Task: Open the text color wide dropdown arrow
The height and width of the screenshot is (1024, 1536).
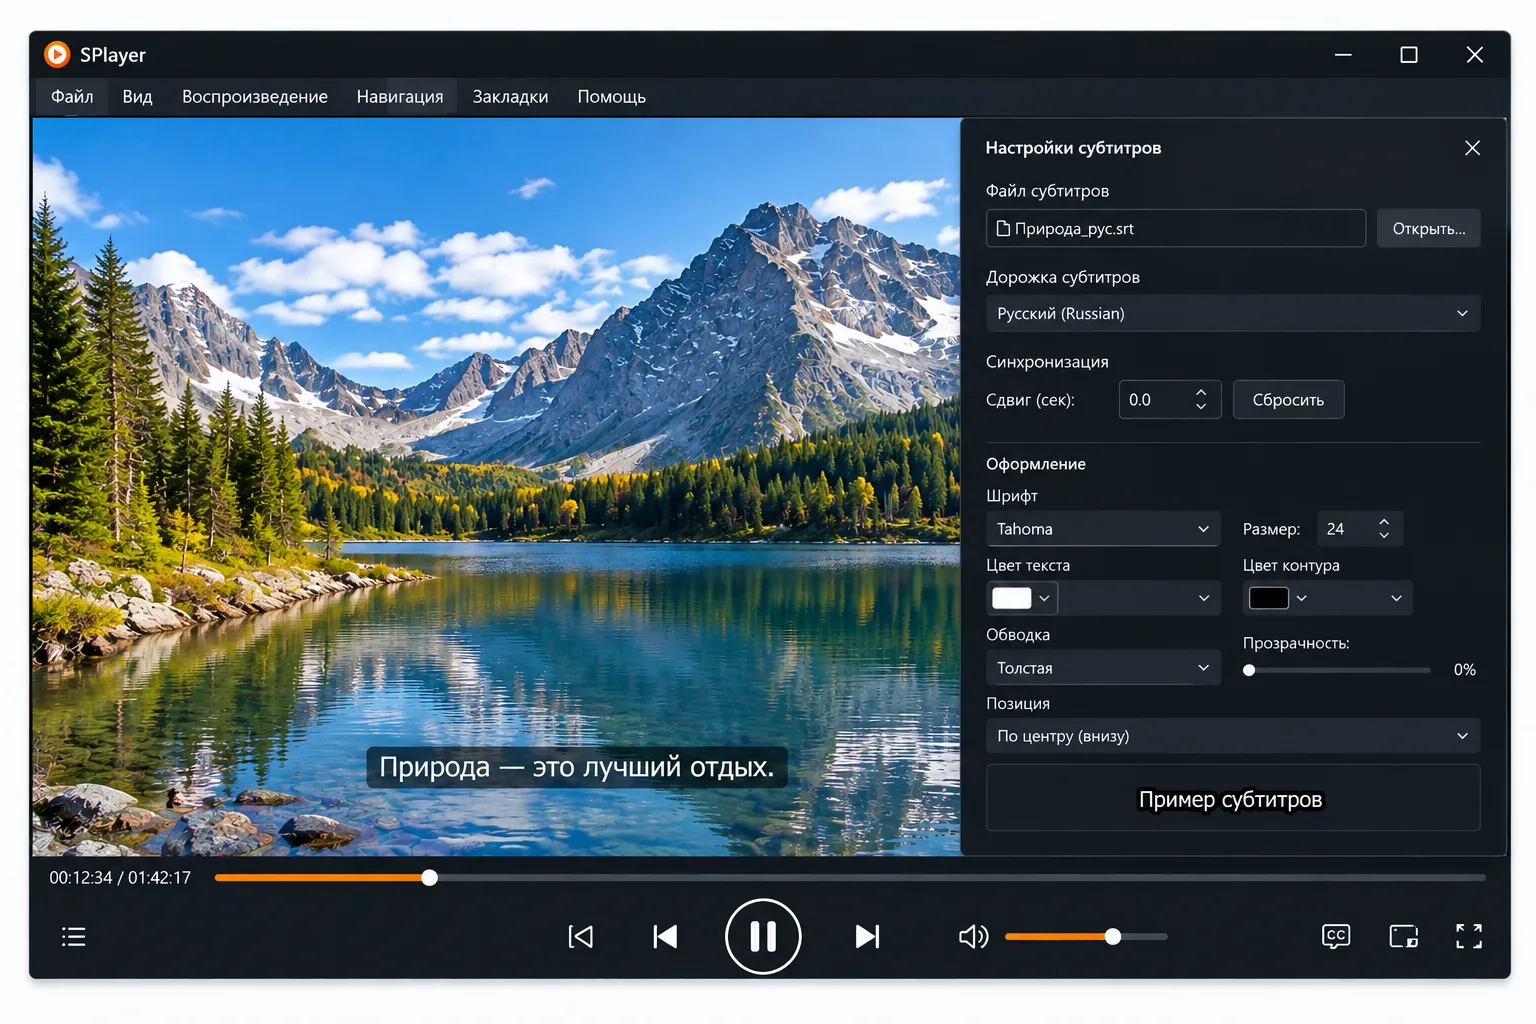Action: [1204, 598]
